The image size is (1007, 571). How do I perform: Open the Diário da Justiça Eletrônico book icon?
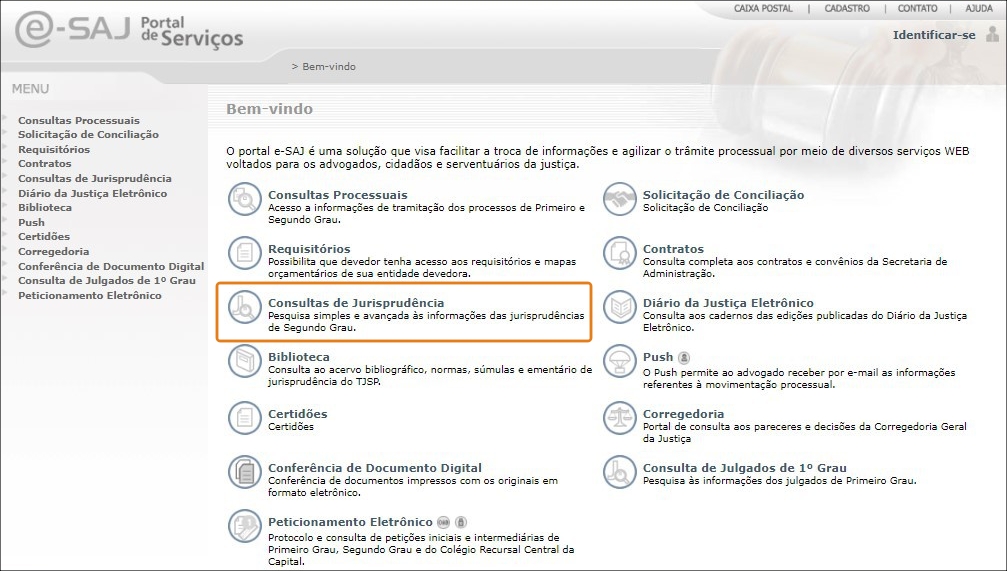tap(620, 307)
